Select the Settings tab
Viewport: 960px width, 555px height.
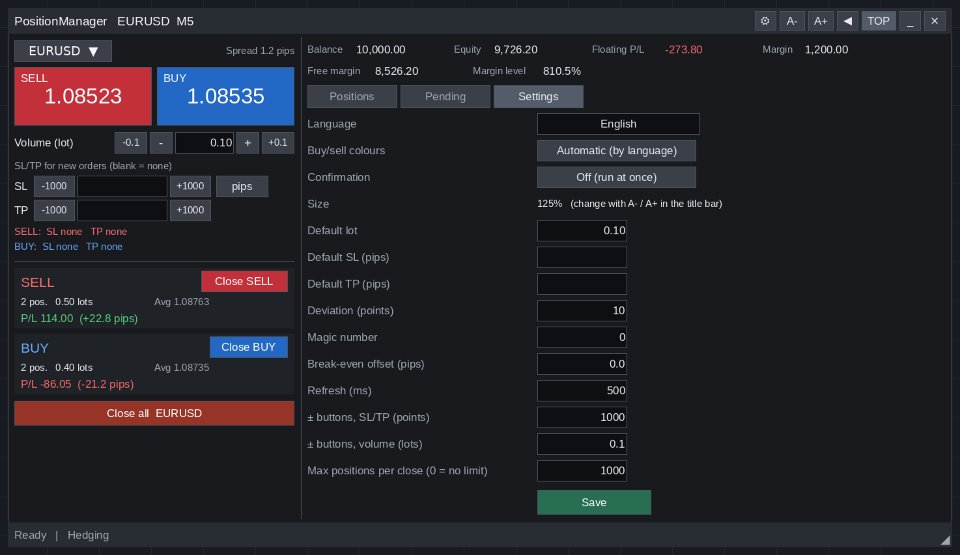click(x=538, y=97)
